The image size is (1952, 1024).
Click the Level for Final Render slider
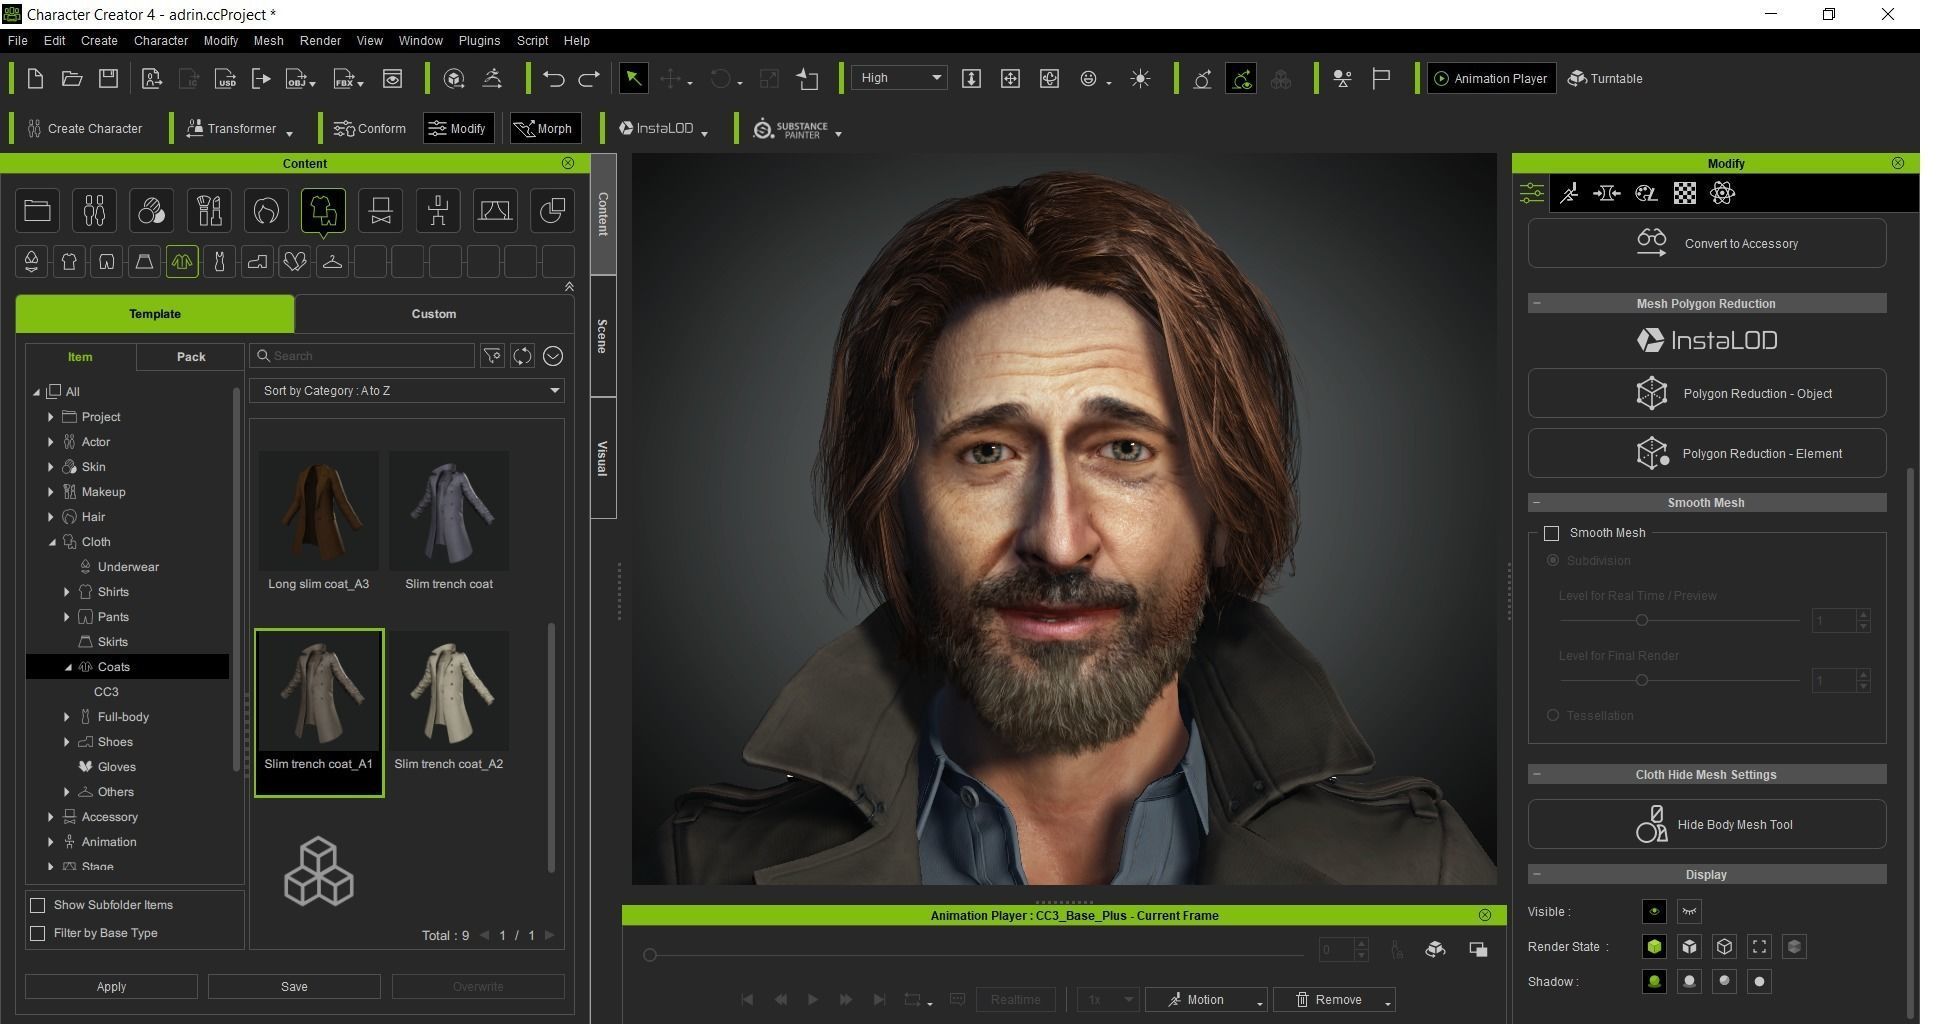[x=1641, y=681]
